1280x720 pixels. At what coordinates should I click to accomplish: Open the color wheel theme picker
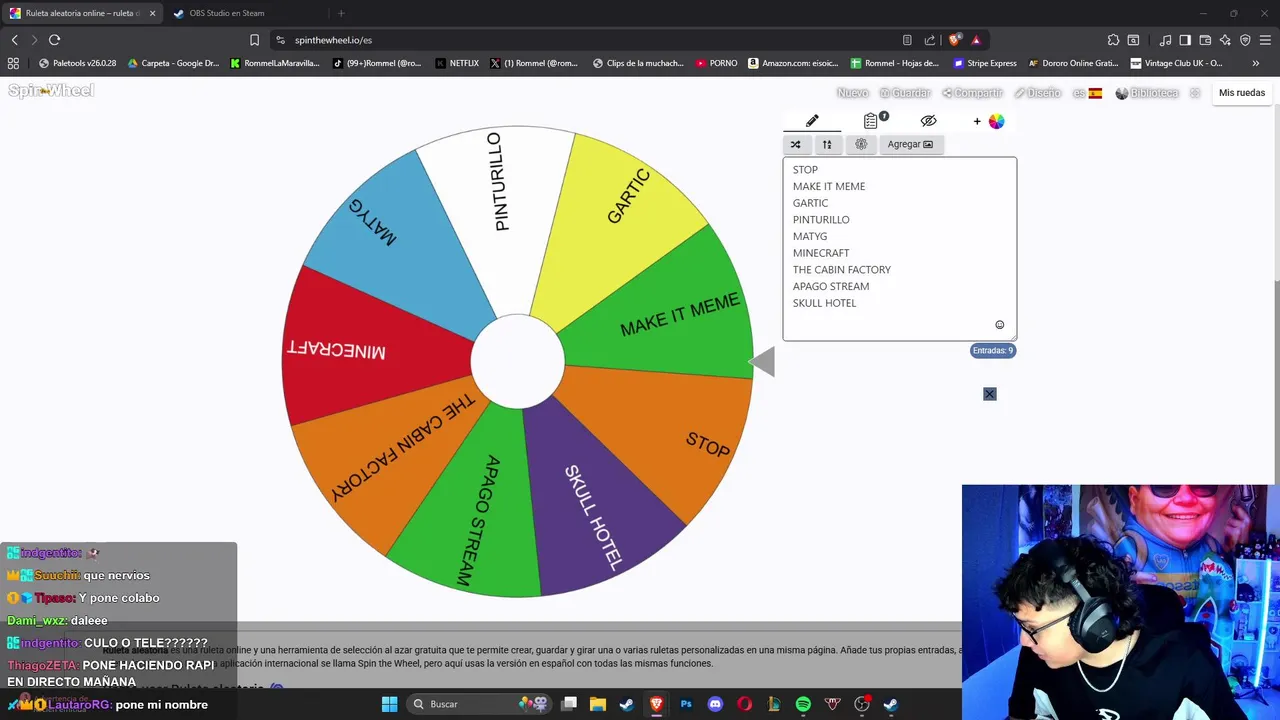996,121
